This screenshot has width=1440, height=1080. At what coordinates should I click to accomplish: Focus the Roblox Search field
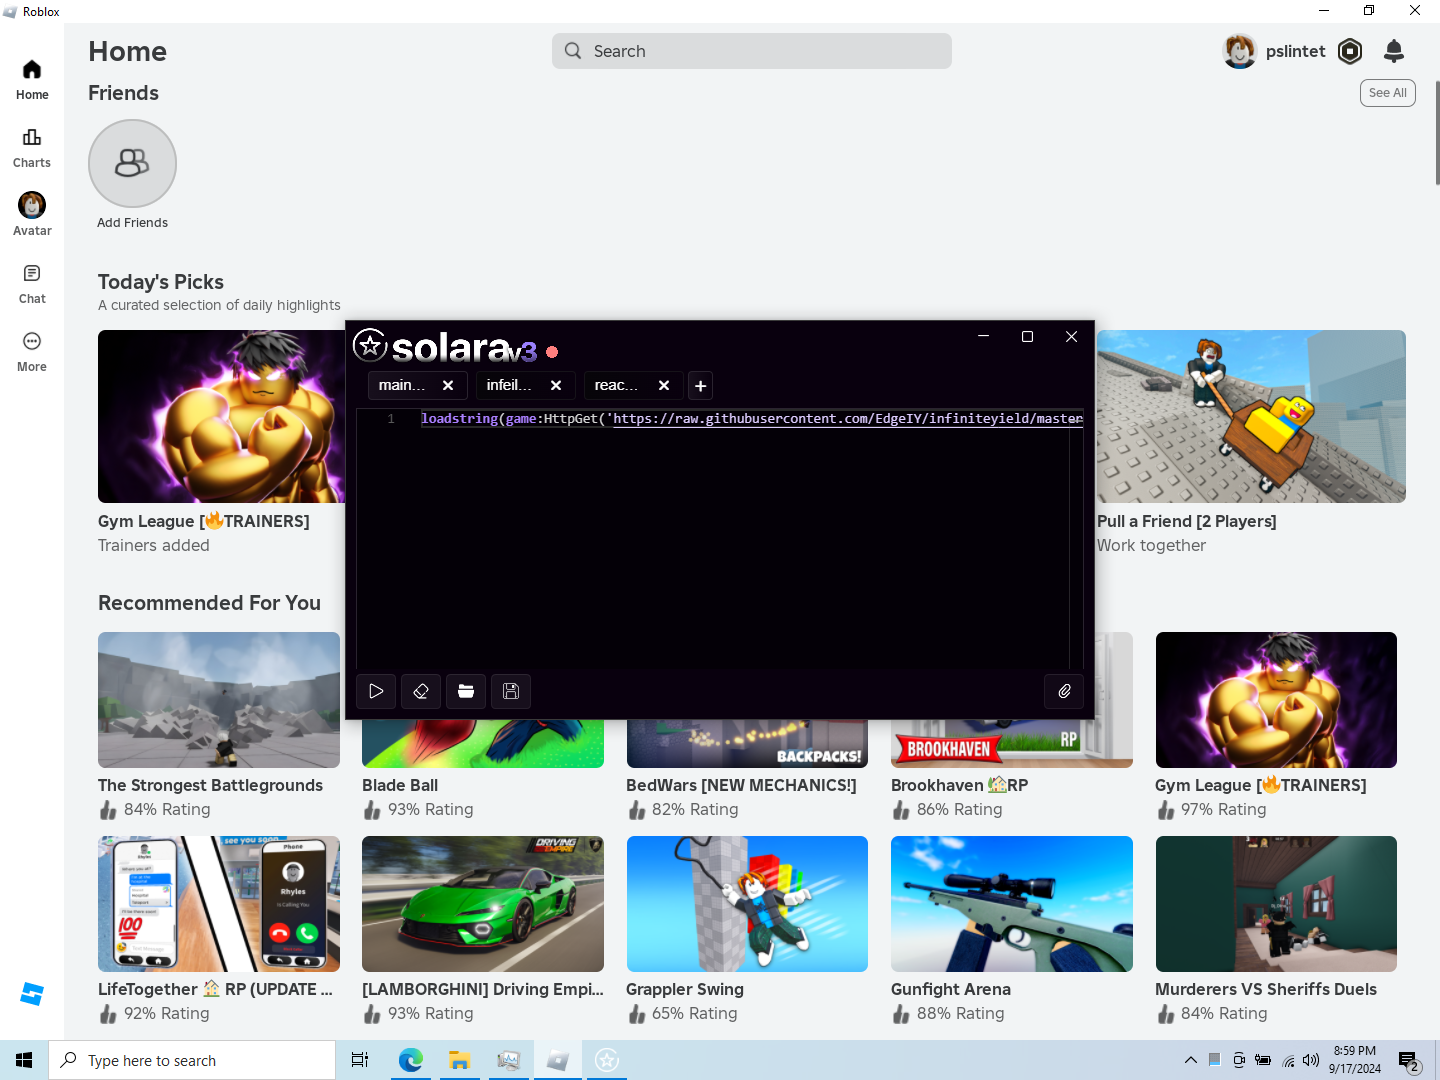point(752,51)
